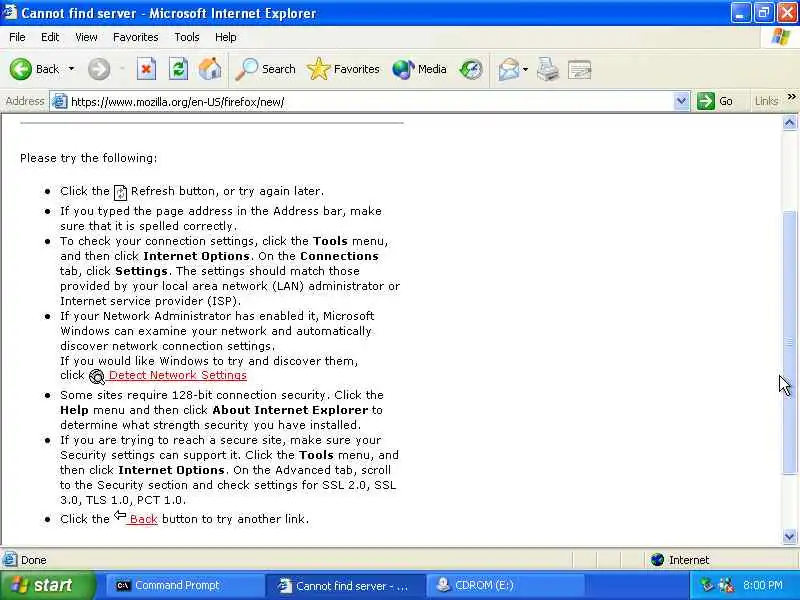
Task: Click the page icon in address bar
Action: click(60, 102)
